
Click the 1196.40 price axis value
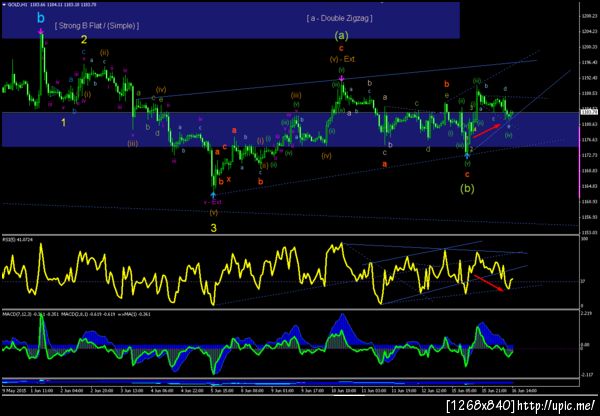[590, 62]
